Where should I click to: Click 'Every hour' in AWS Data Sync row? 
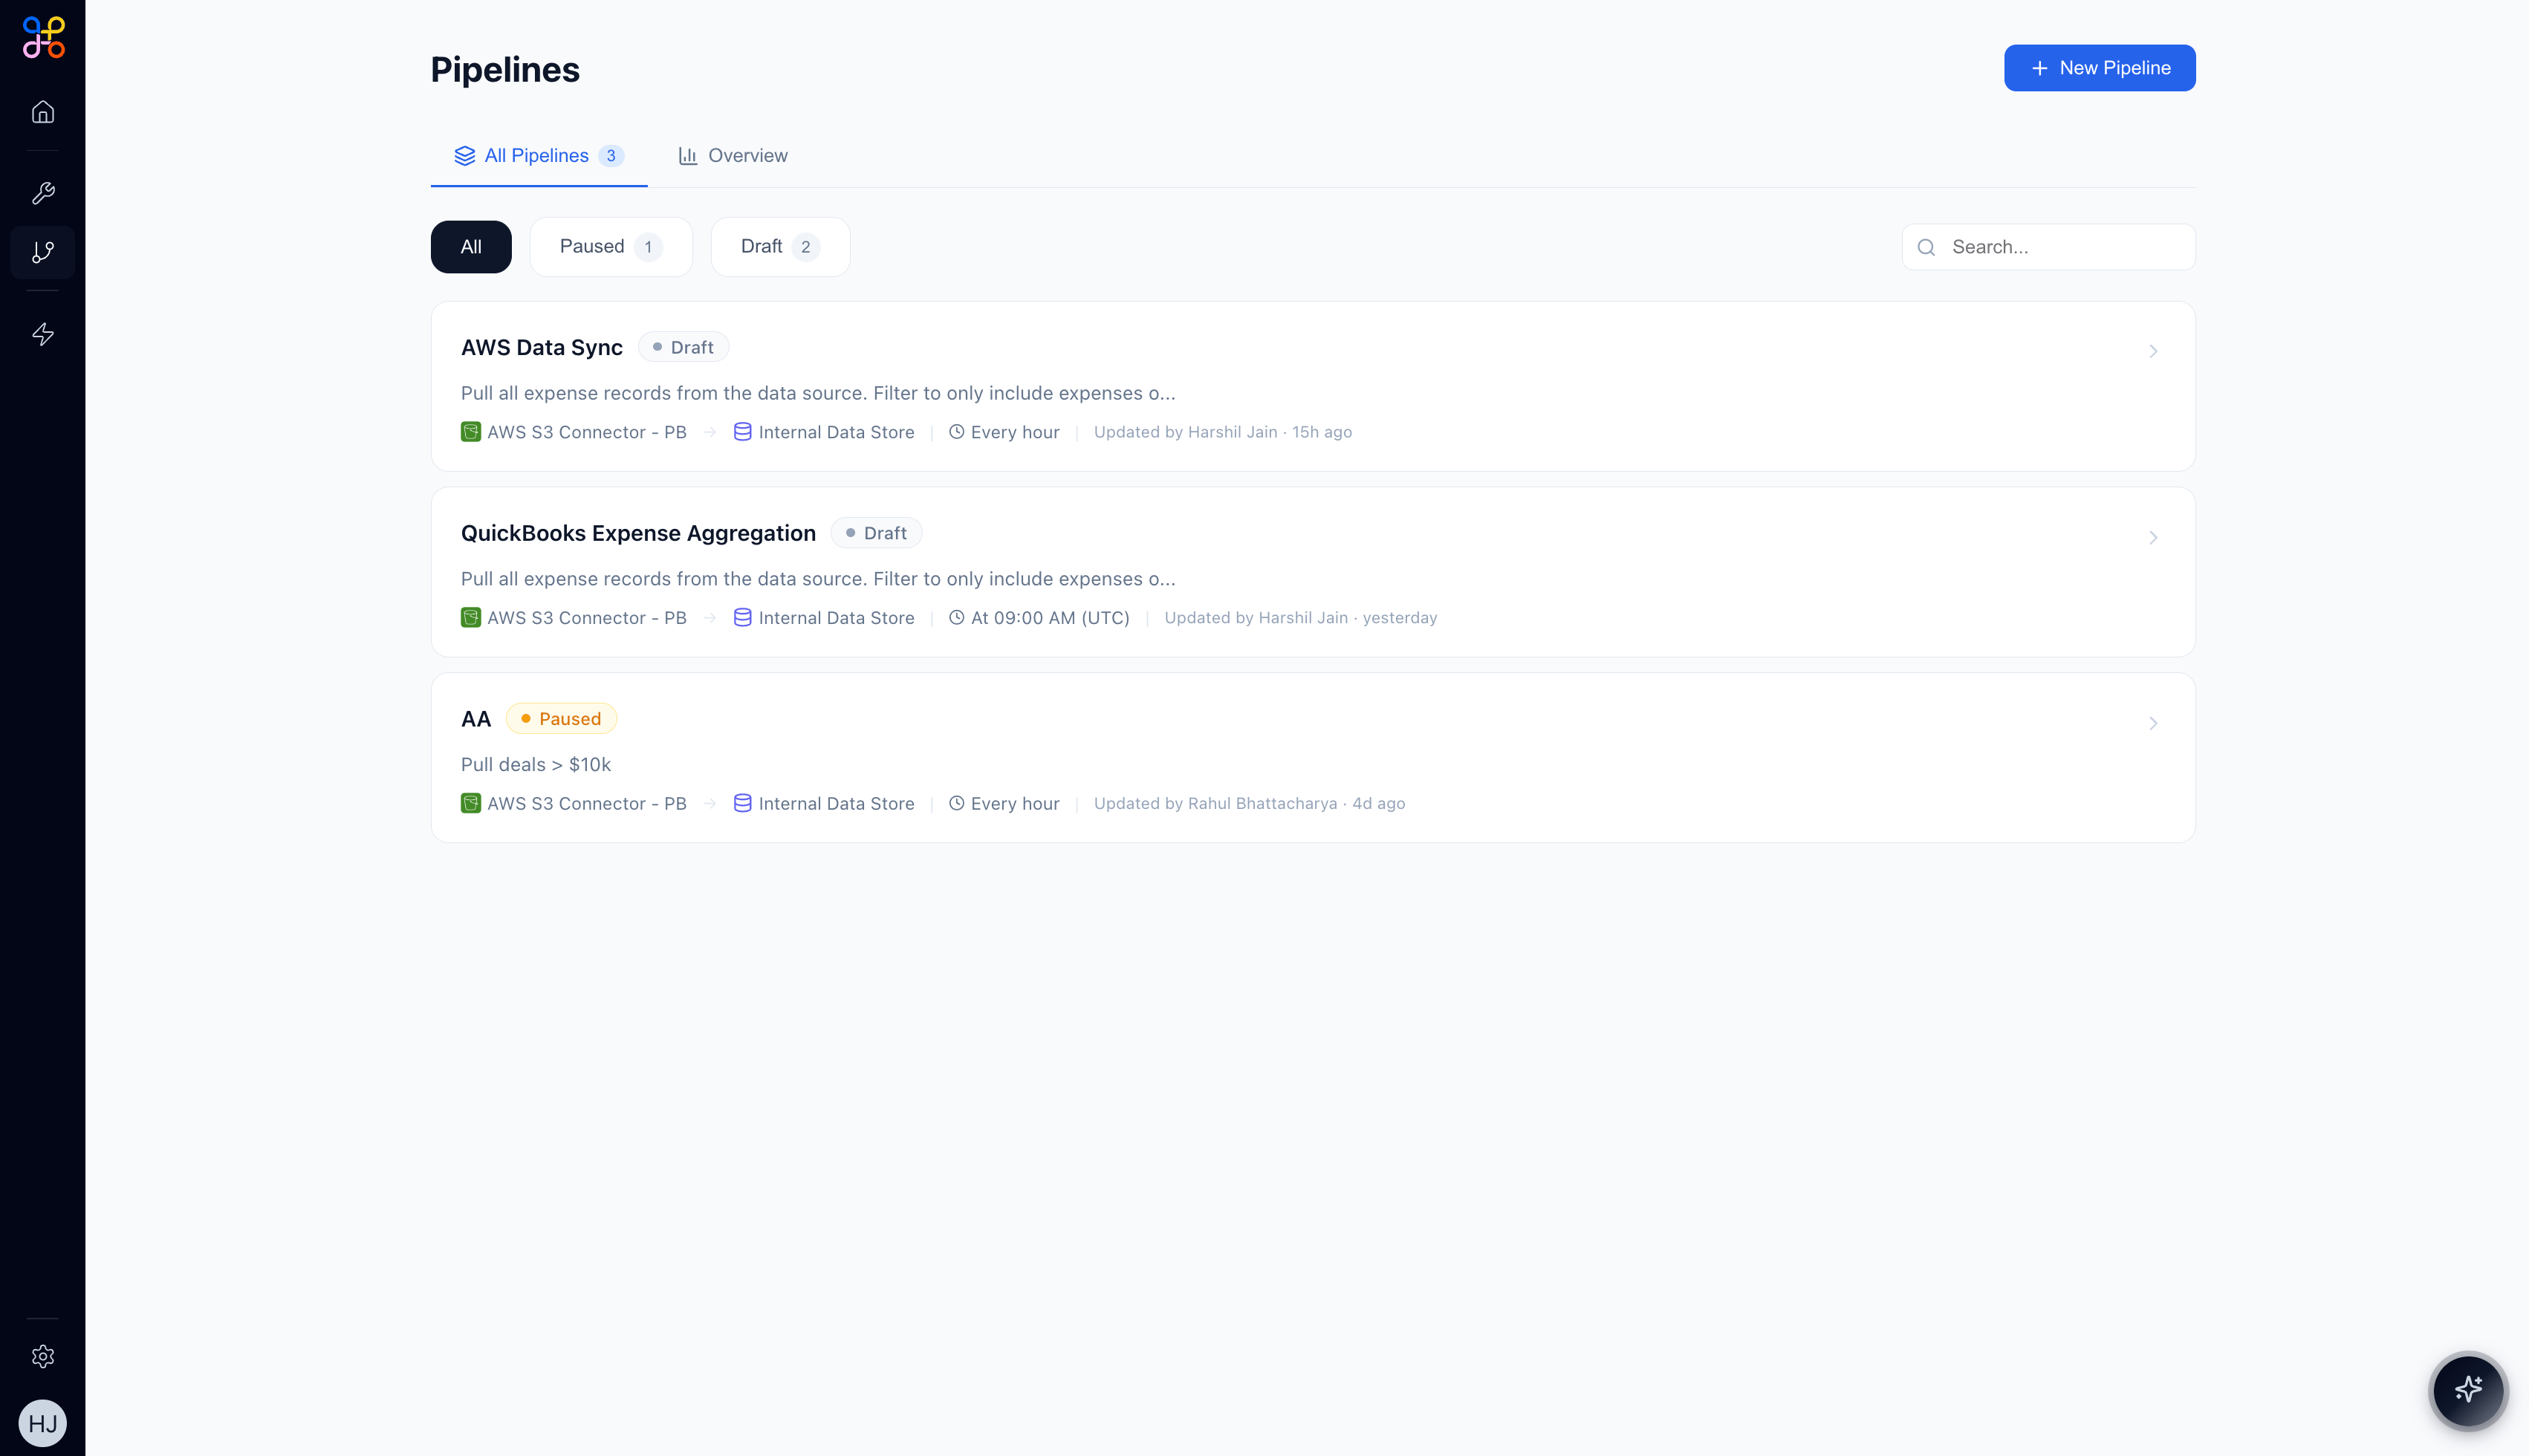(1015, 432)
